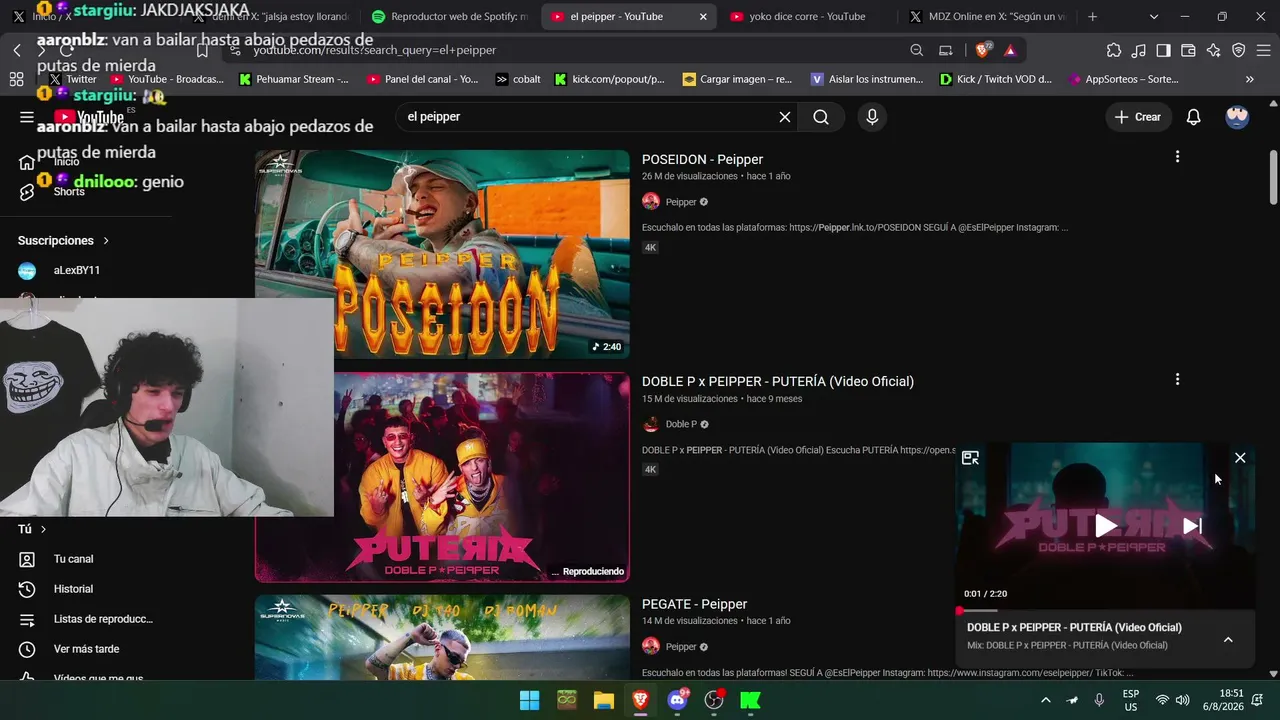The image size is (1280, 720).
Task: Visit Peipper channel under POSEIDON
Action: (681, 202)
